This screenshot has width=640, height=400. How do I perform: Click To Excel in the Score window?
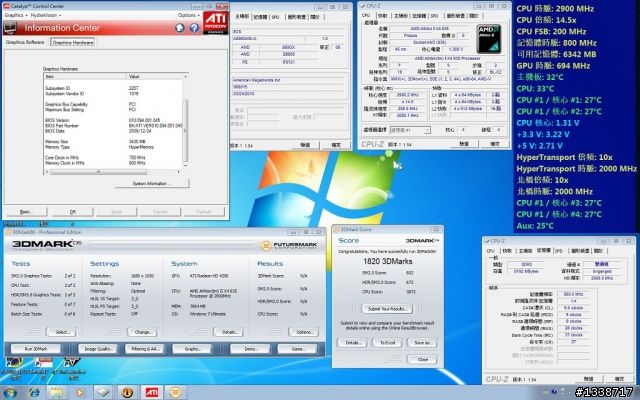coord(387,343)
